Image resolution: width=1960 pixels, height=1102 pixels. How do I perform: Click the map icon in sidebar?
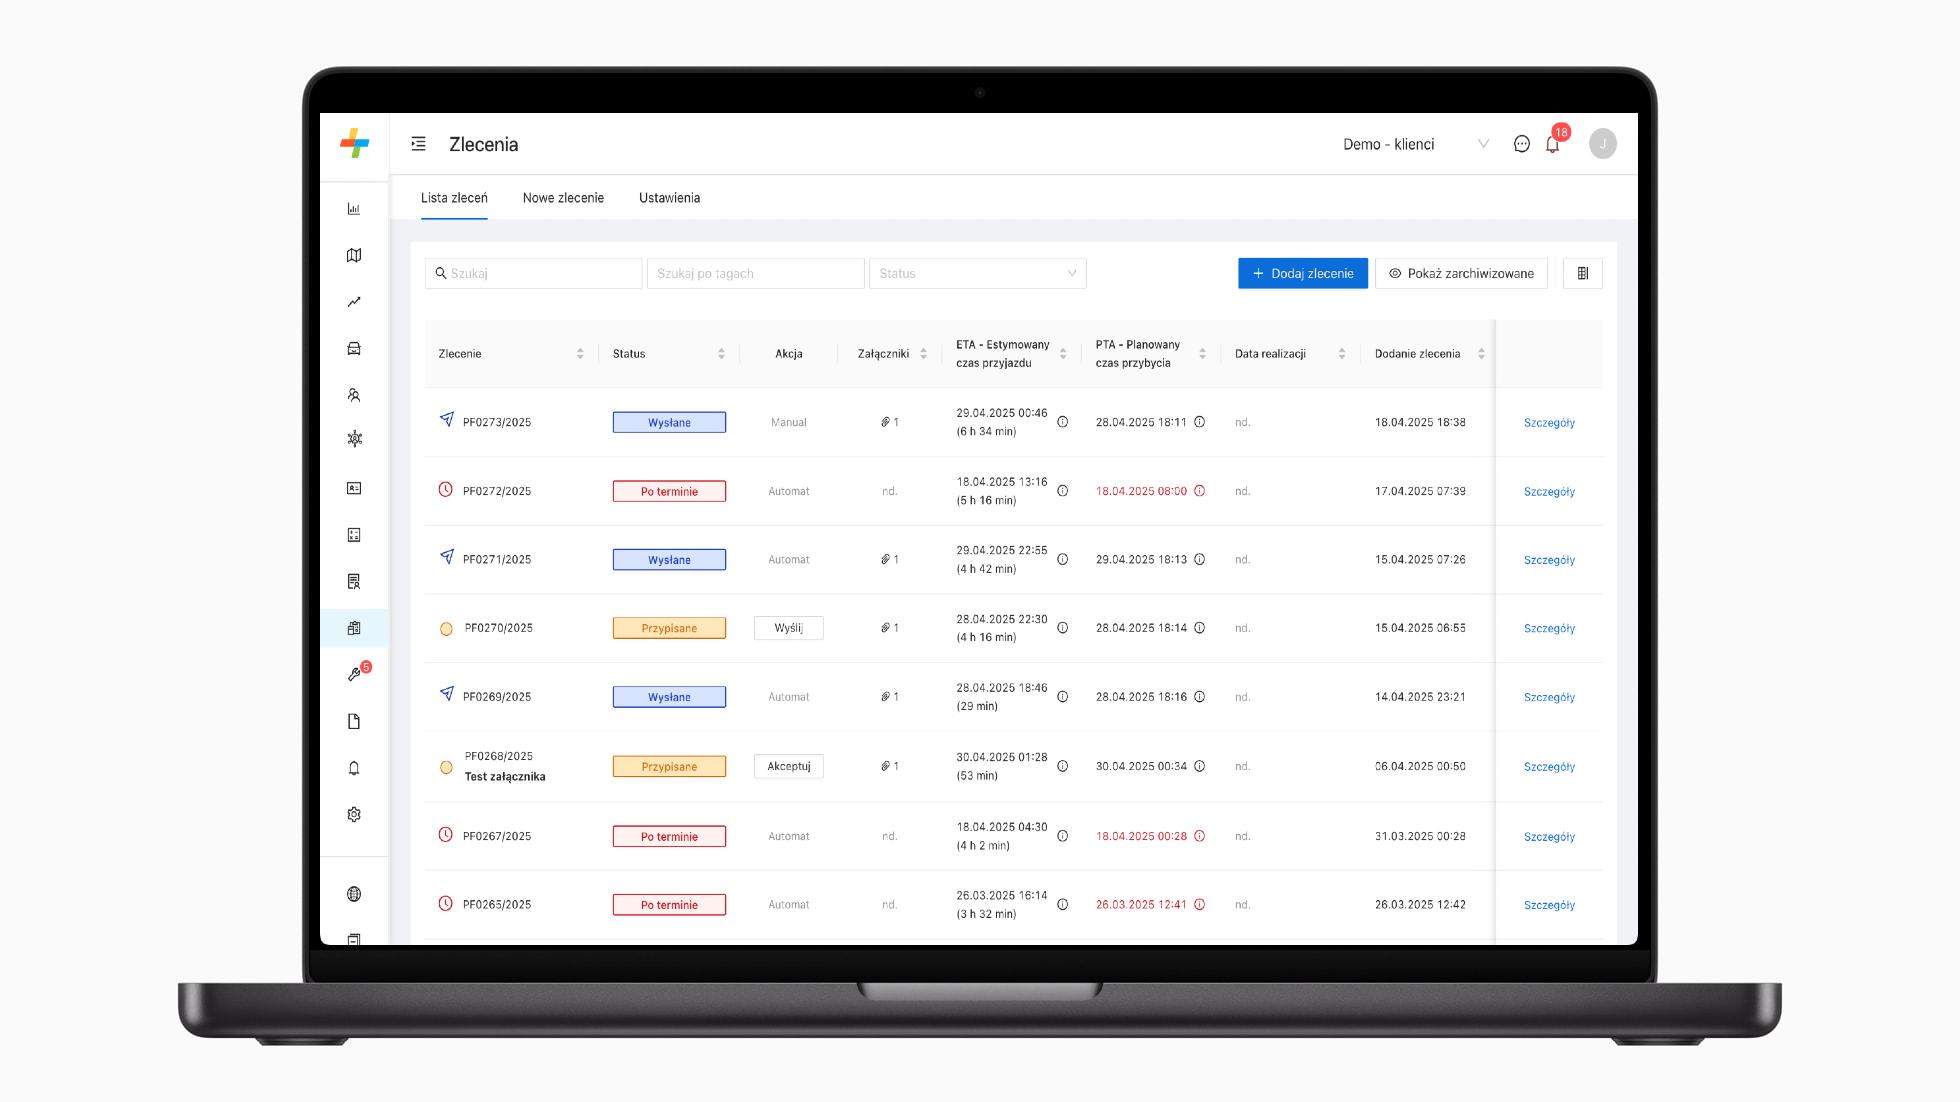[x=354, y=256]
